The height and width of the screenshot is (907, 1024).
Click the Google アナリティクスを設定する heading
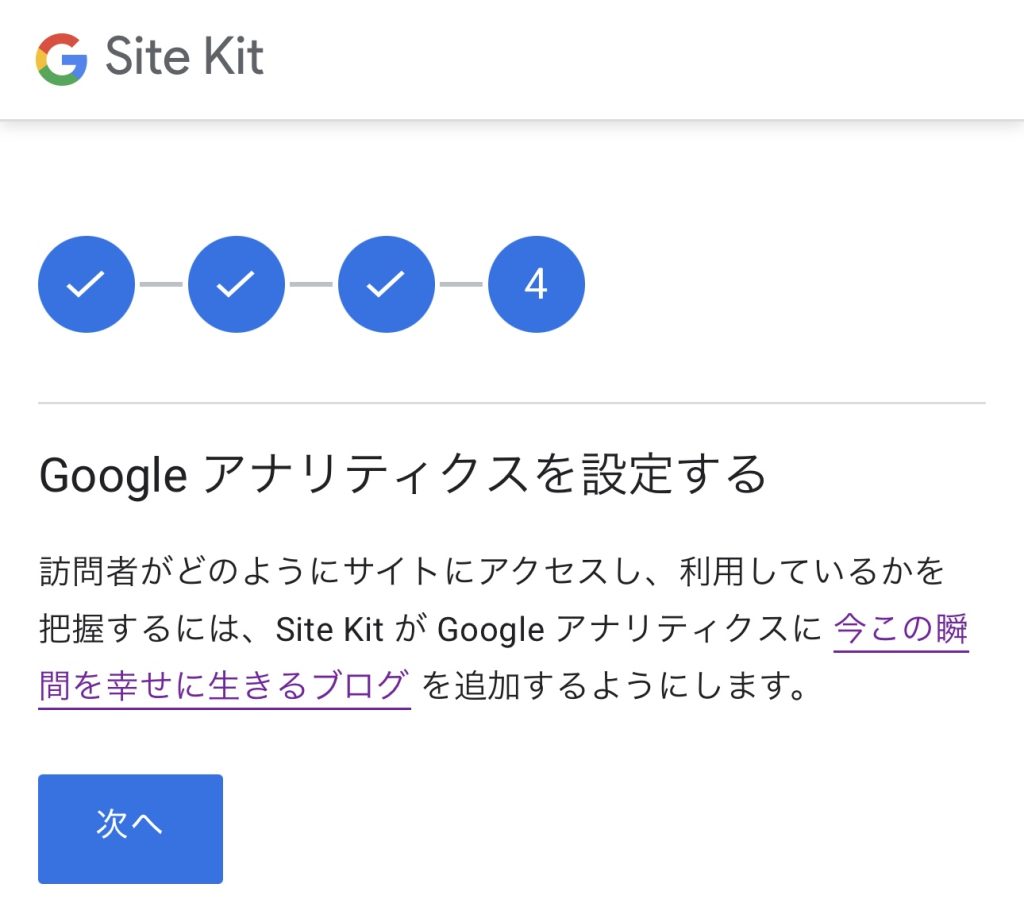click(402, 476)
